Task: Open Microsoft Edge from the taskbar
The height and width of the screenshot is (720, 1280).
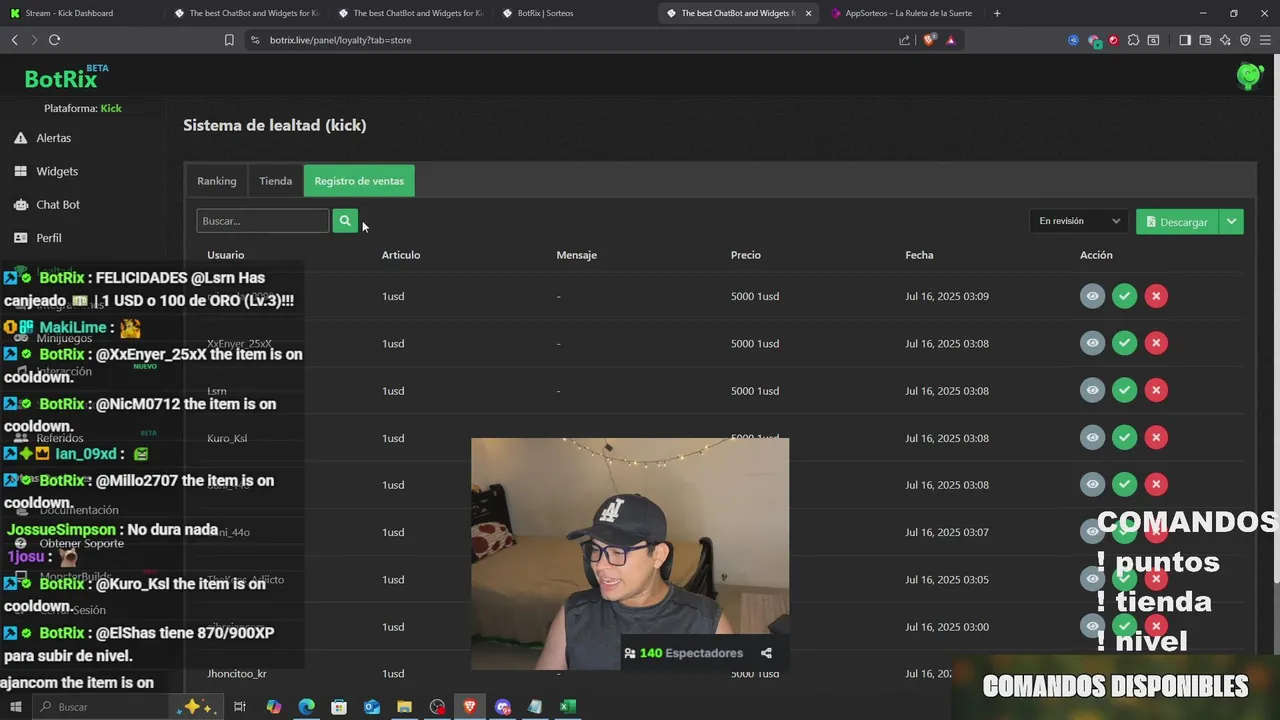Action: pos(306,707)
